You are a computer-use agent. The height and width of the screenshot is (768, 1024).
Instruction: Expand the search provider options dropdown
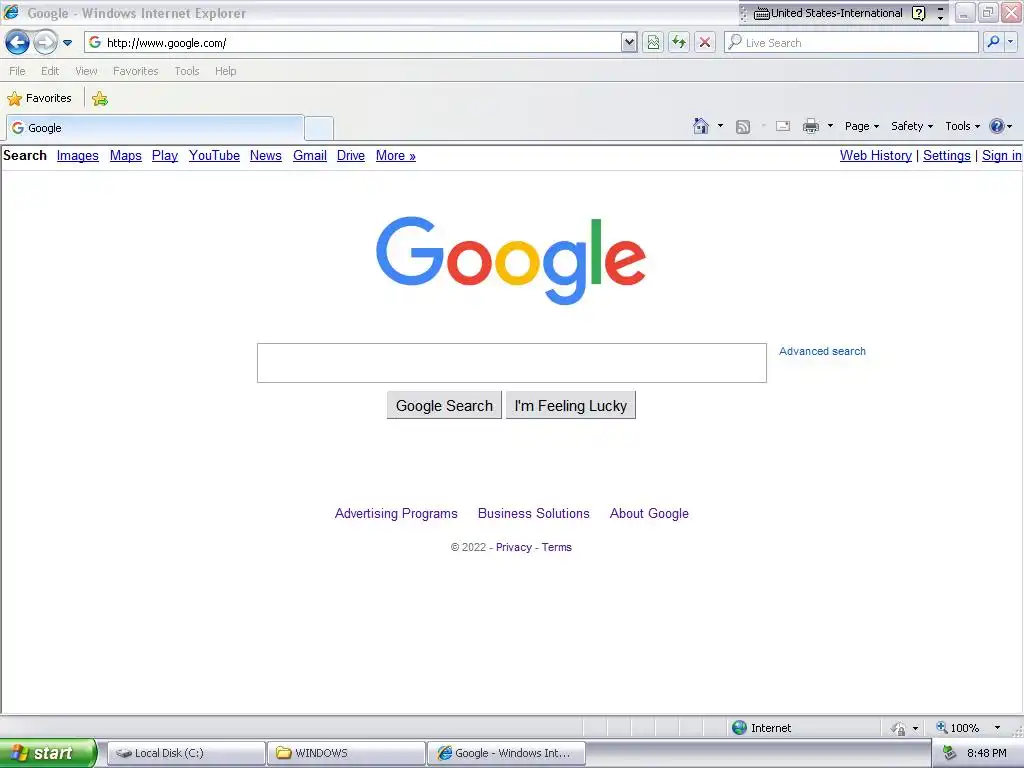pos(1010,43)
